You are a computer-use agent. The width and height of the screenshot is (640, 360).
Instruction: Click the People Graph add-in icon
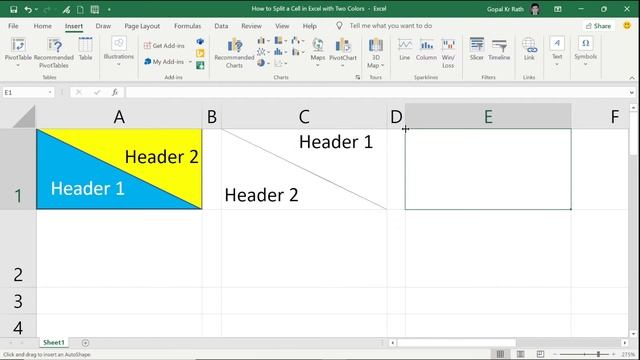coord(200,65)
